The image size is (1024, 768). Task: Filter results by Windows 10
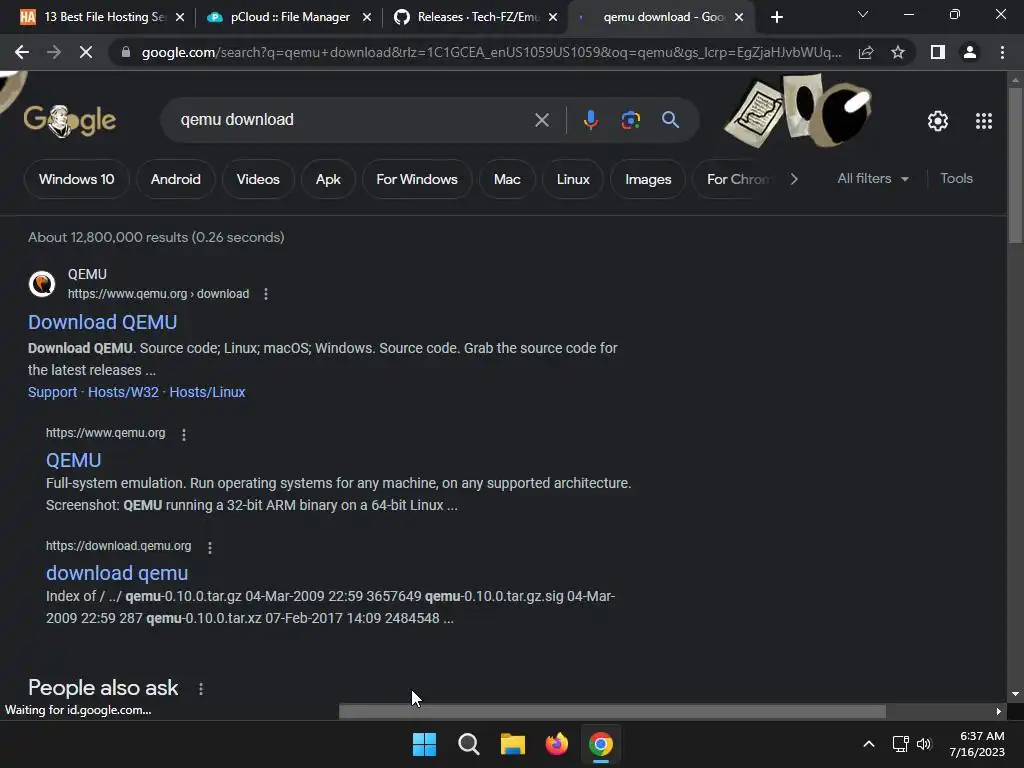[76, 179]
